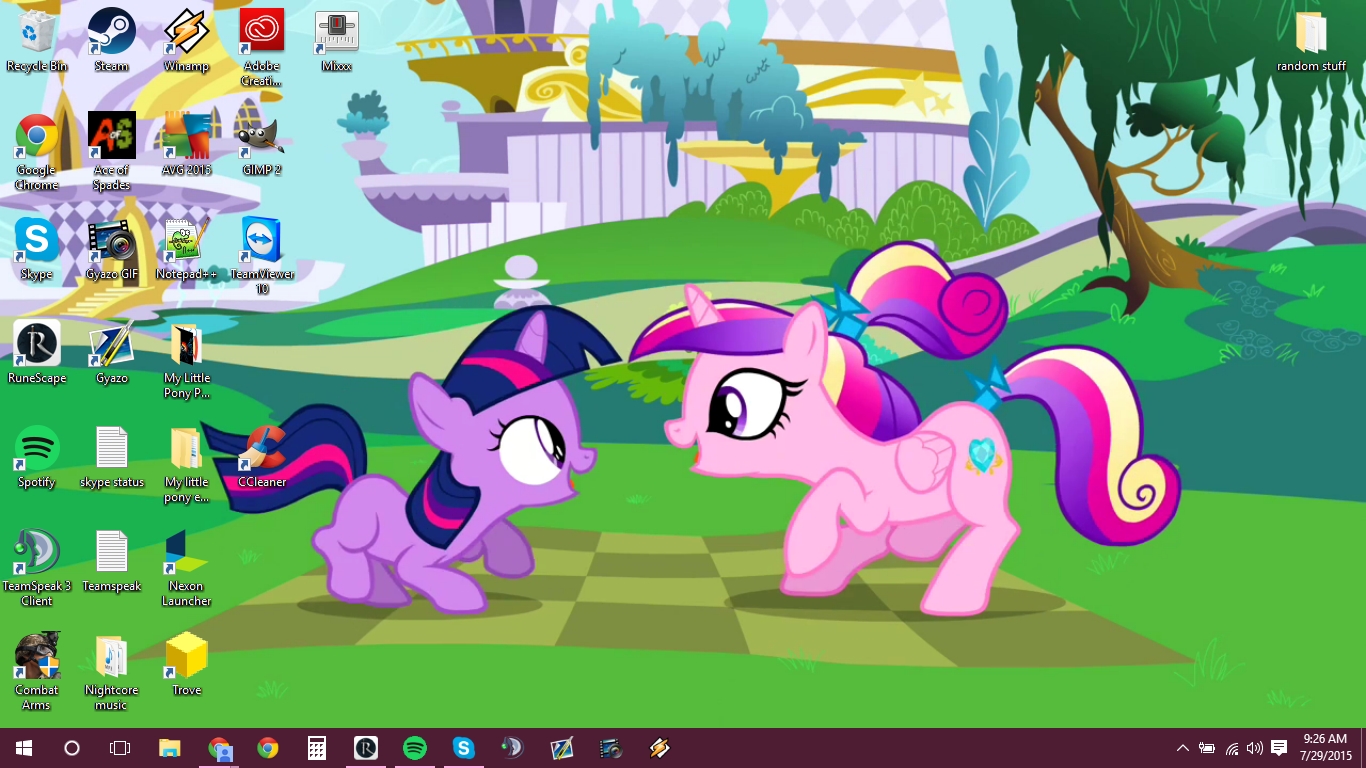Click the plain Chrome icon on the taskbar
Screen dimensions: 1366x768
[x=268, y=748]
